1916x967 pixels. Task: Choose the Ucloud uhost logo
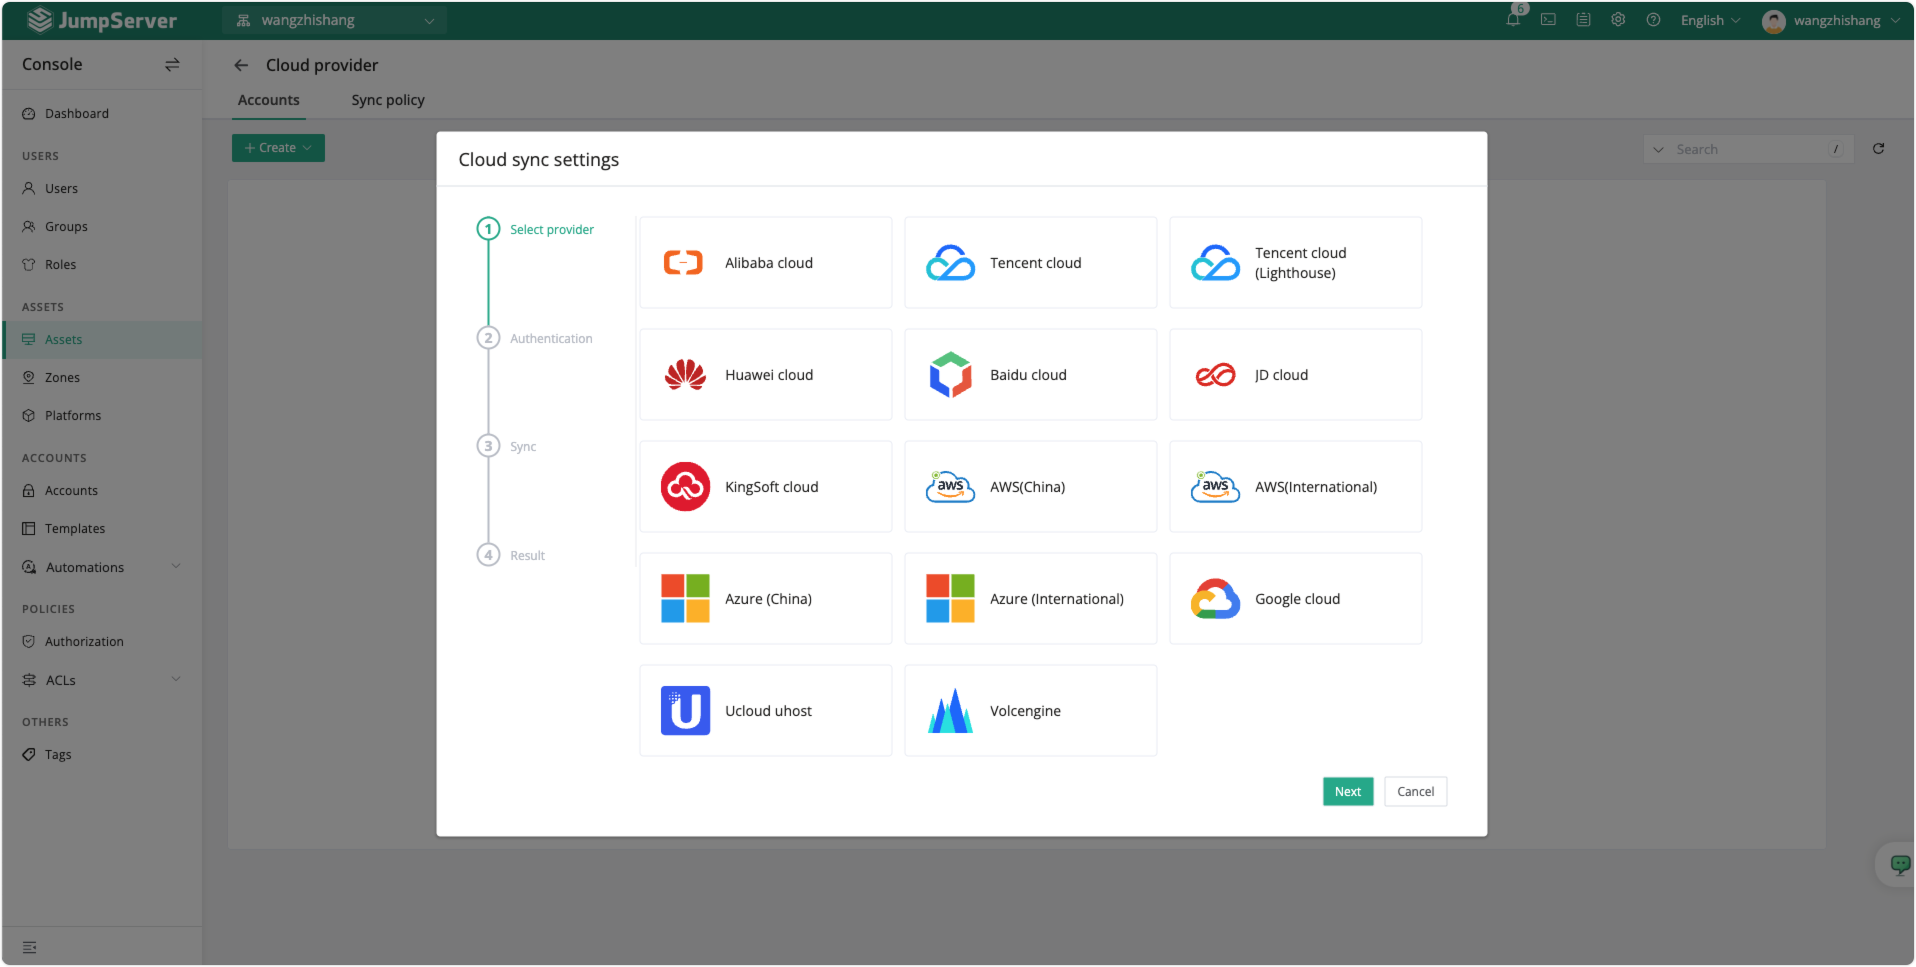(685, 711)
